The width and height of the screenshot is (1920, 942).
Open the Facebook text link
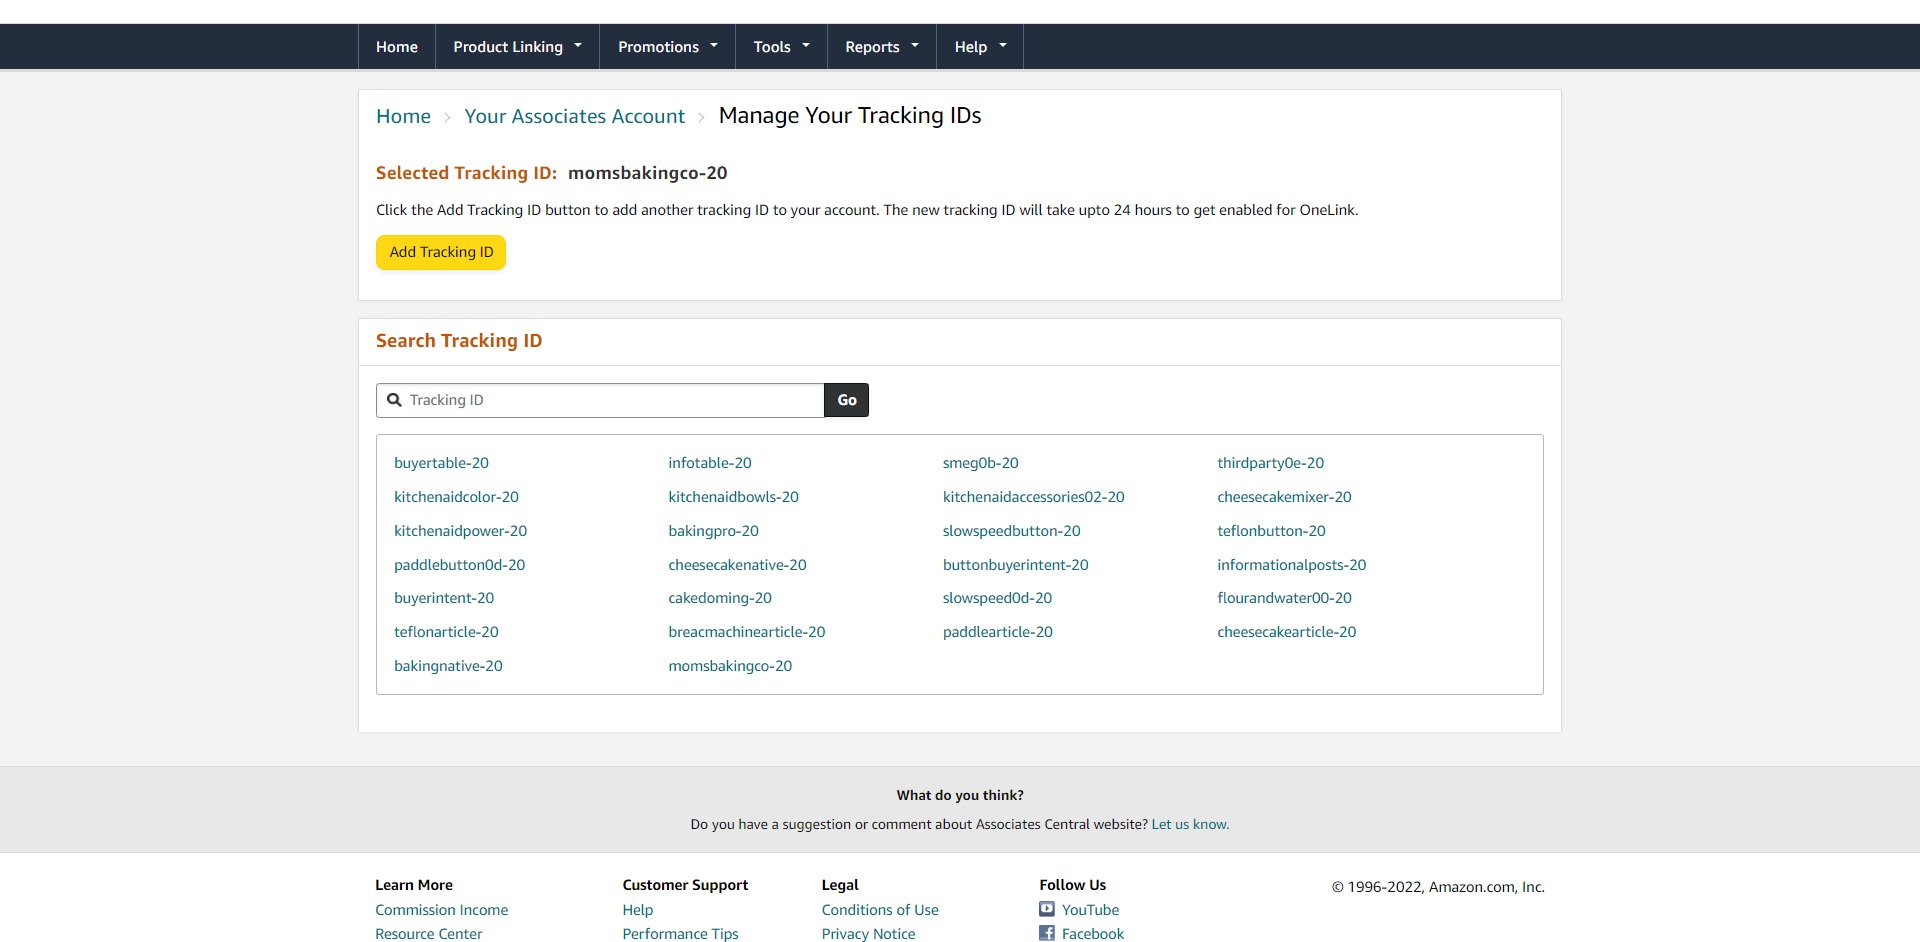click(x=1092, y=934)
